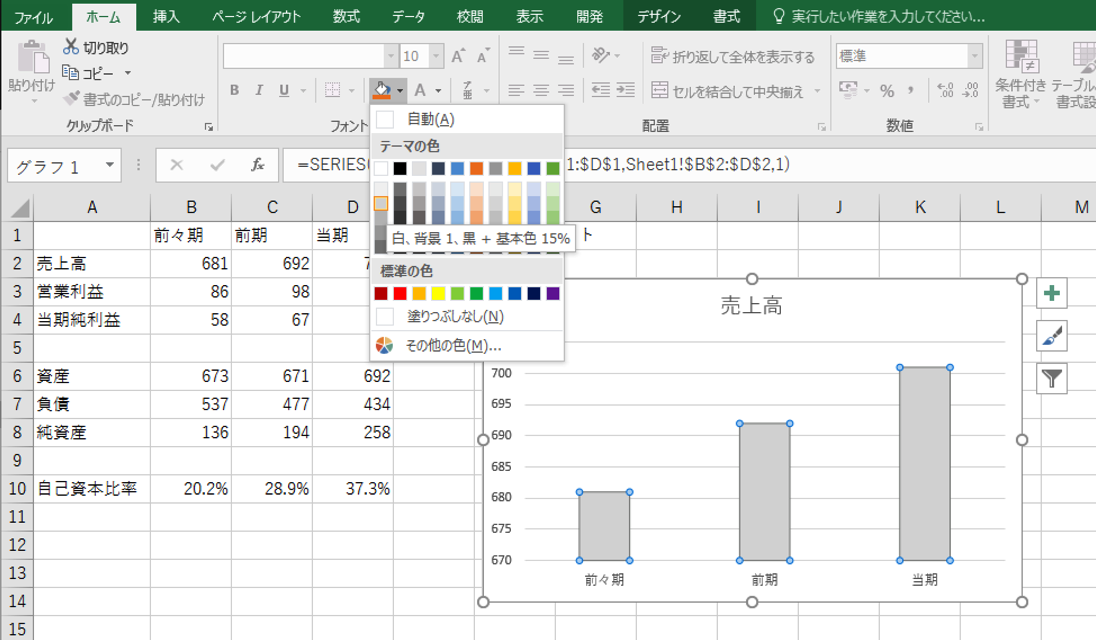Click the formula bar cancel X icon
Image resolution: width=1096 pixels, height=640 pixels.
click(176, 165)
